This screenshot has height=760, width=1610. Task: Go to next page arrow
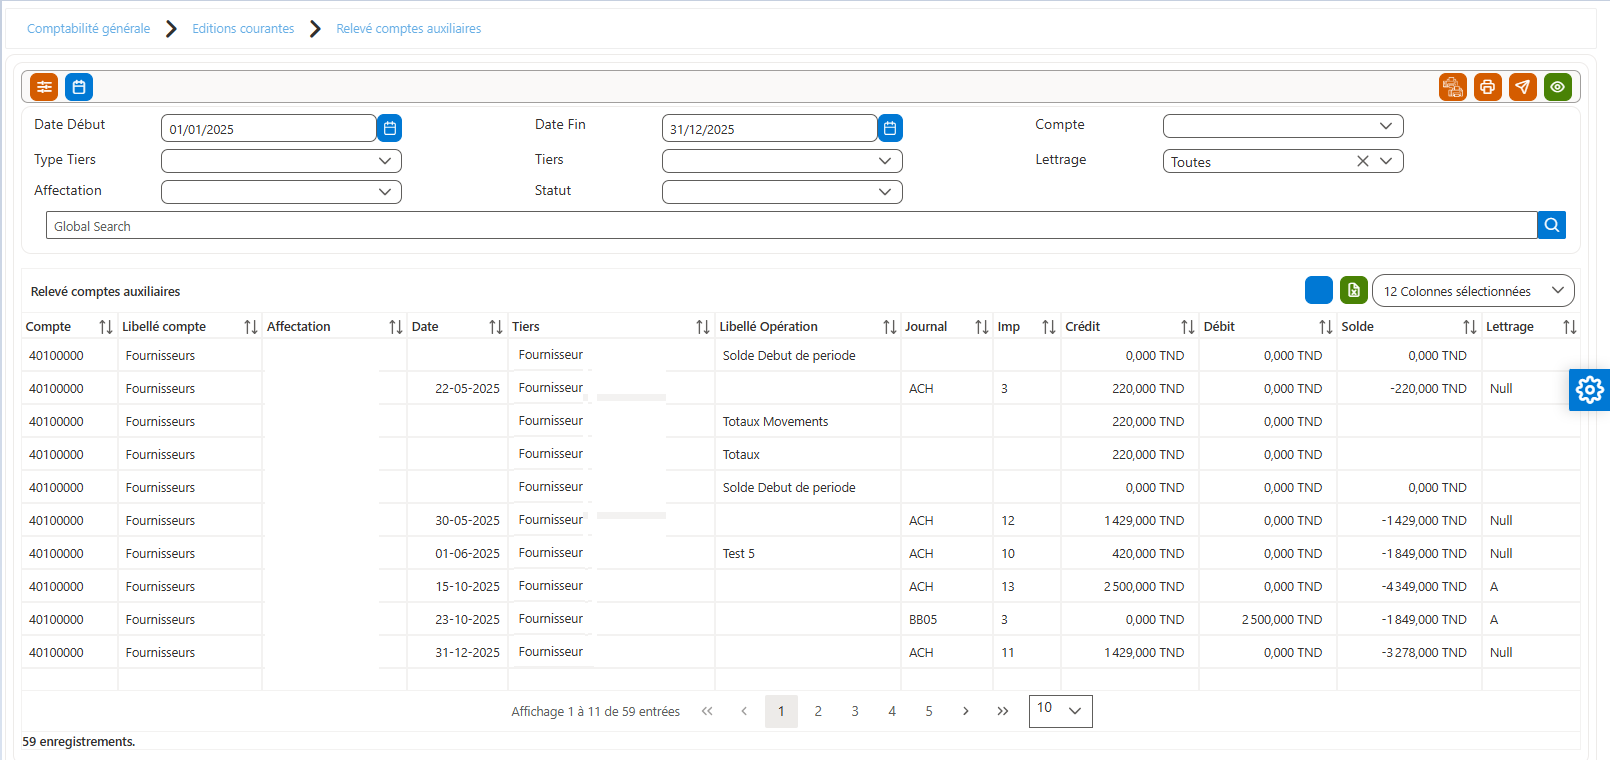965,711
